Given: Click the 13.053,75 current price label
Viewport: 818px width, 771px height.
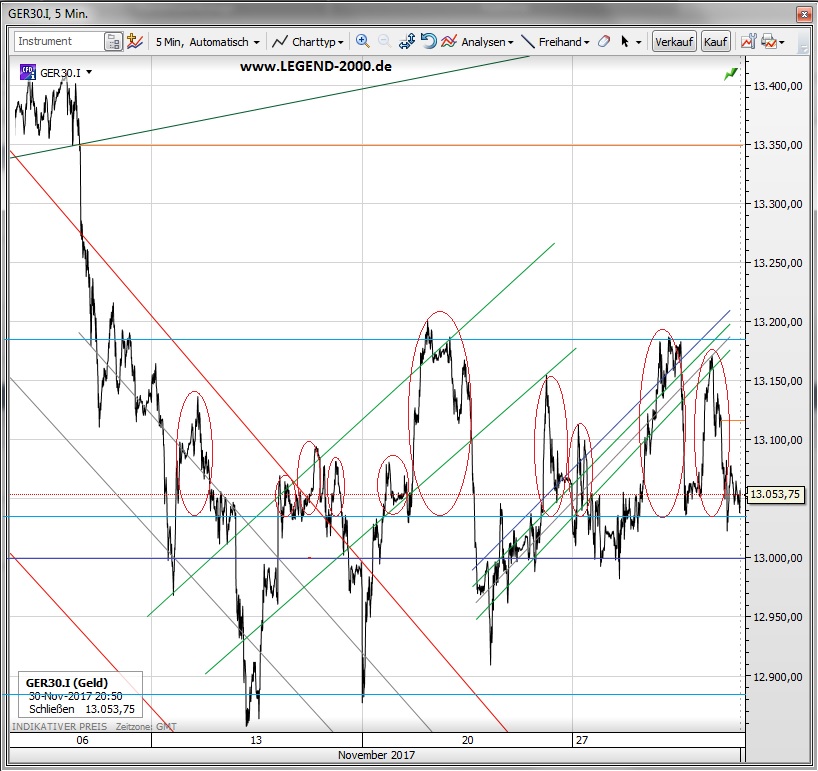Looking at the screenshot, I should tap(777, 494).
